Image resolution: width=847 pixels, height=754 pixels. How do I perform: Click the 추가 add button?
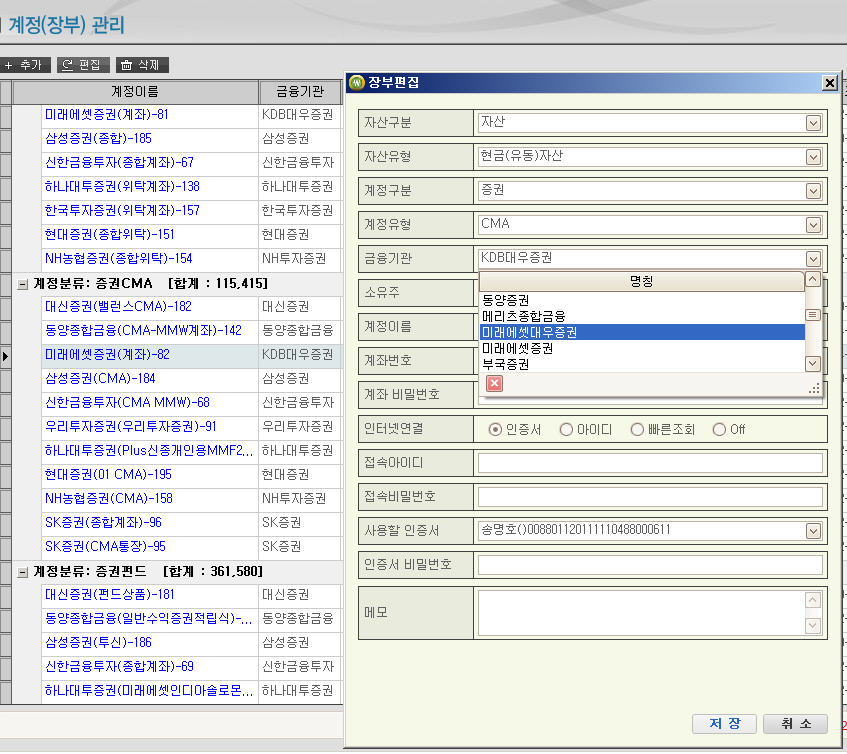[25, 65]
